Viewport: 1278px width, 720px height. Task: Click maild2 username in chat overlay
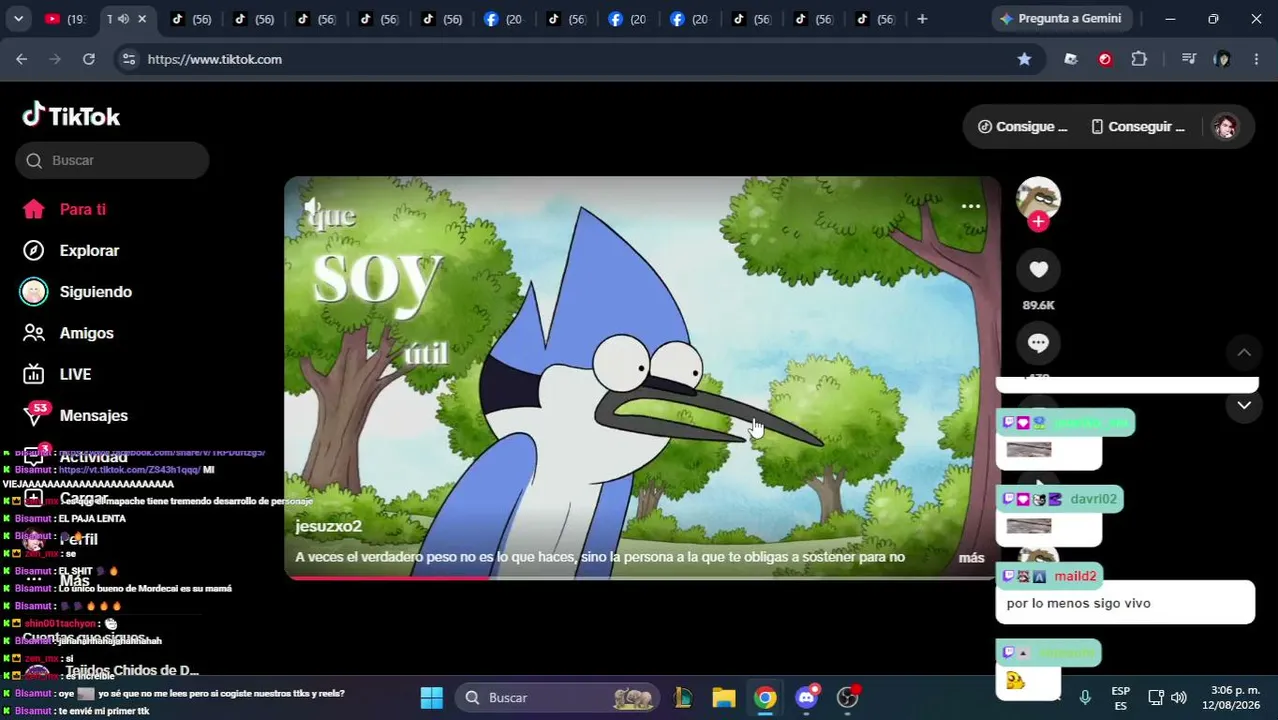click(1075, 576)
